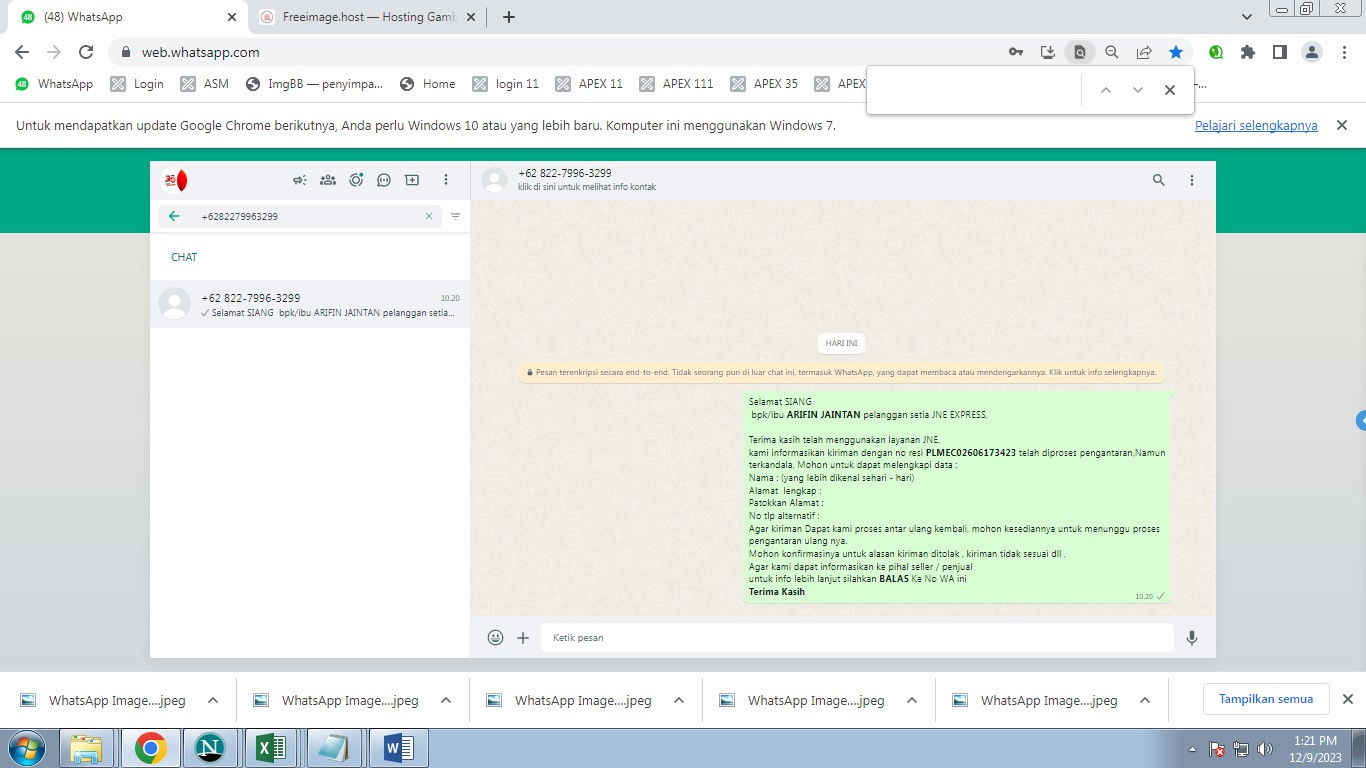Open File Explorer from taskbar
1366x768 pixels.
pos(87,748)
